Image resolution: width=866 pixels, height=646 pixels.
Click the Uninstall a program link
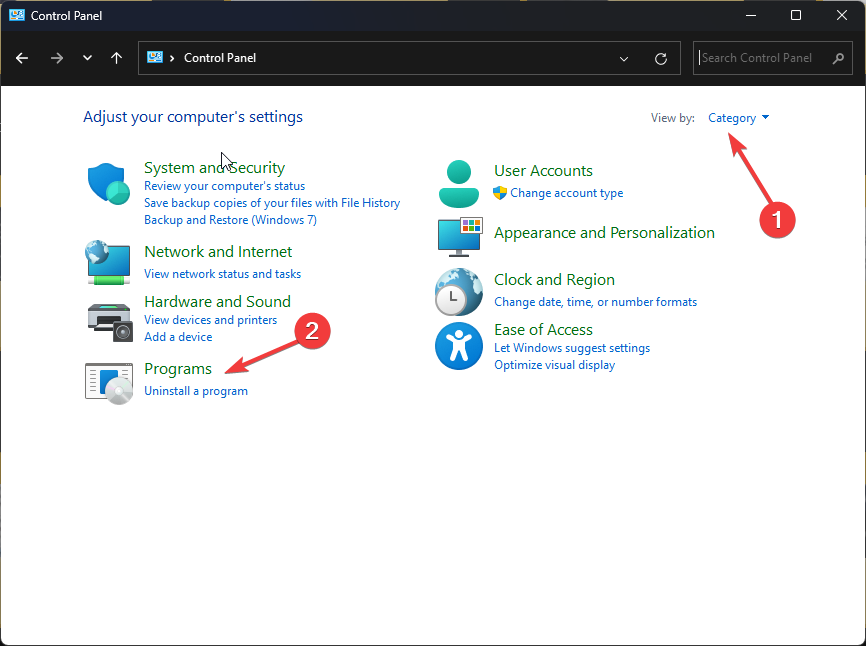click(x=196, y=391)
